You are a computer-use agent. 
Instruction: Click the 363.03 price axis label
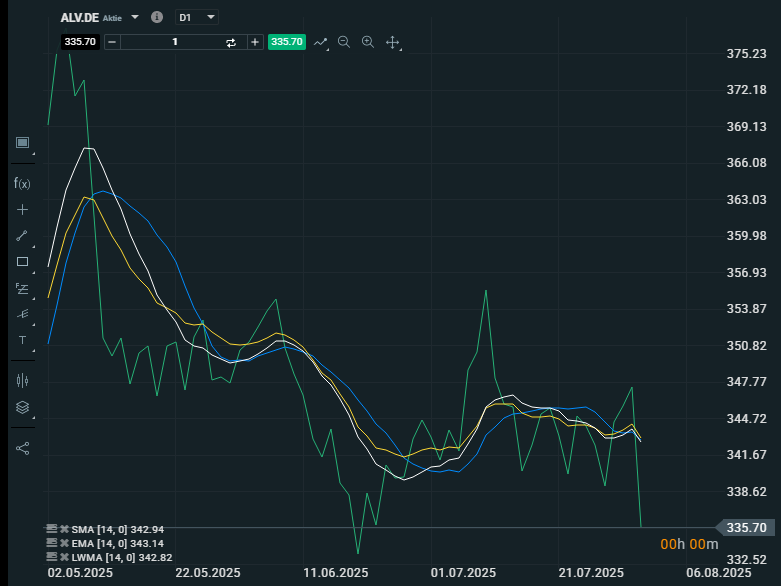click(x=746, y=200)
